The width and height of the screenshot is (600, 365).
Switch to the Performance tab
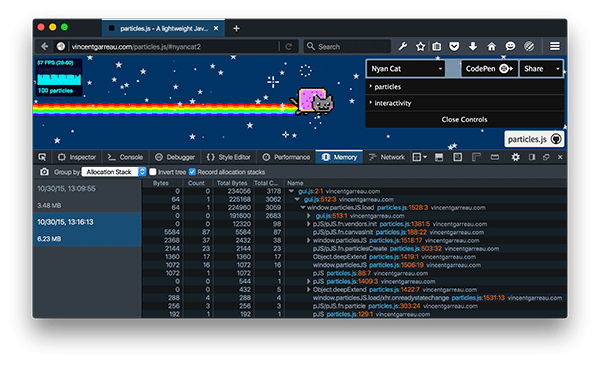[x=286, y=157]
